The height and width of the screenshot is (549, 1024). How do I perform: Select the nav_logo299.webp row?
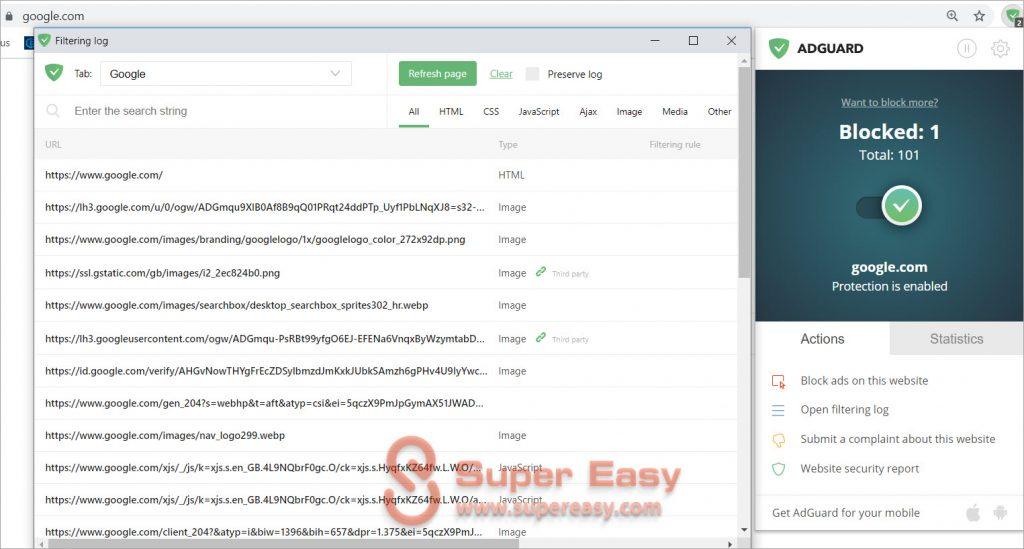tap(386, 435)
